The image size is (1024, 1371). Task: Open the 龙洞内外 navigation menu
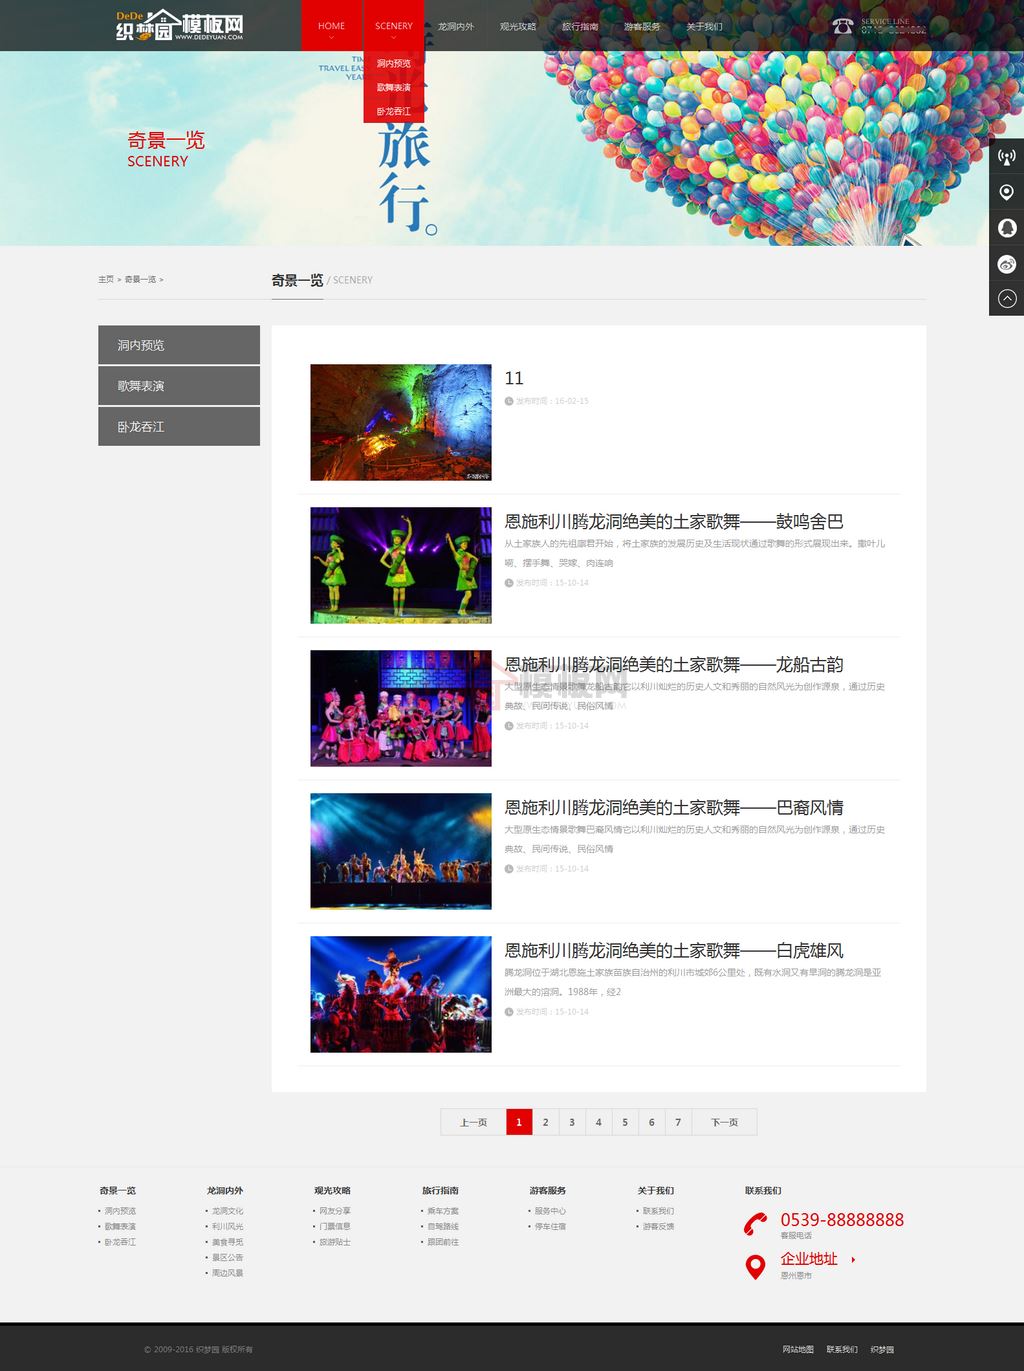tap(455, 26)
